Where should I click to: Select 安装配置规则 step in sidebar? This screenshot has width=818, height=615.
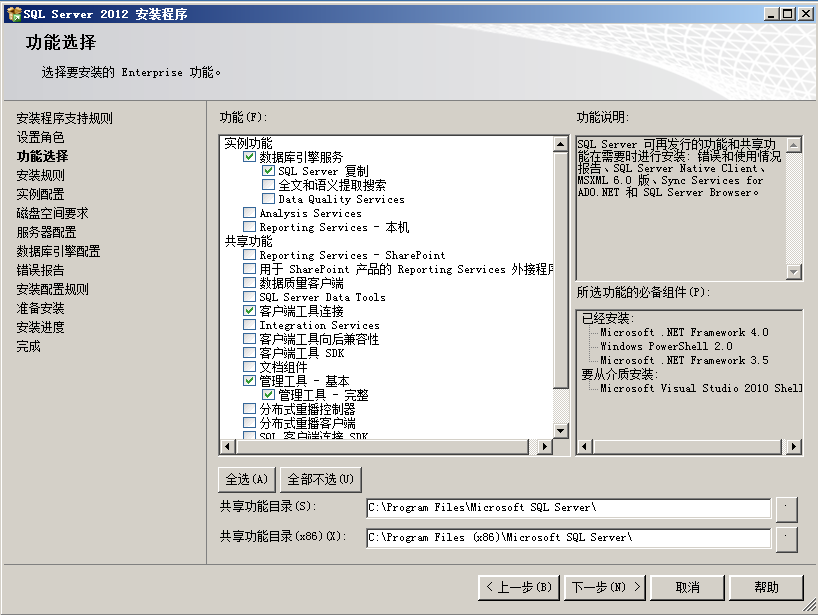[52, 289]
